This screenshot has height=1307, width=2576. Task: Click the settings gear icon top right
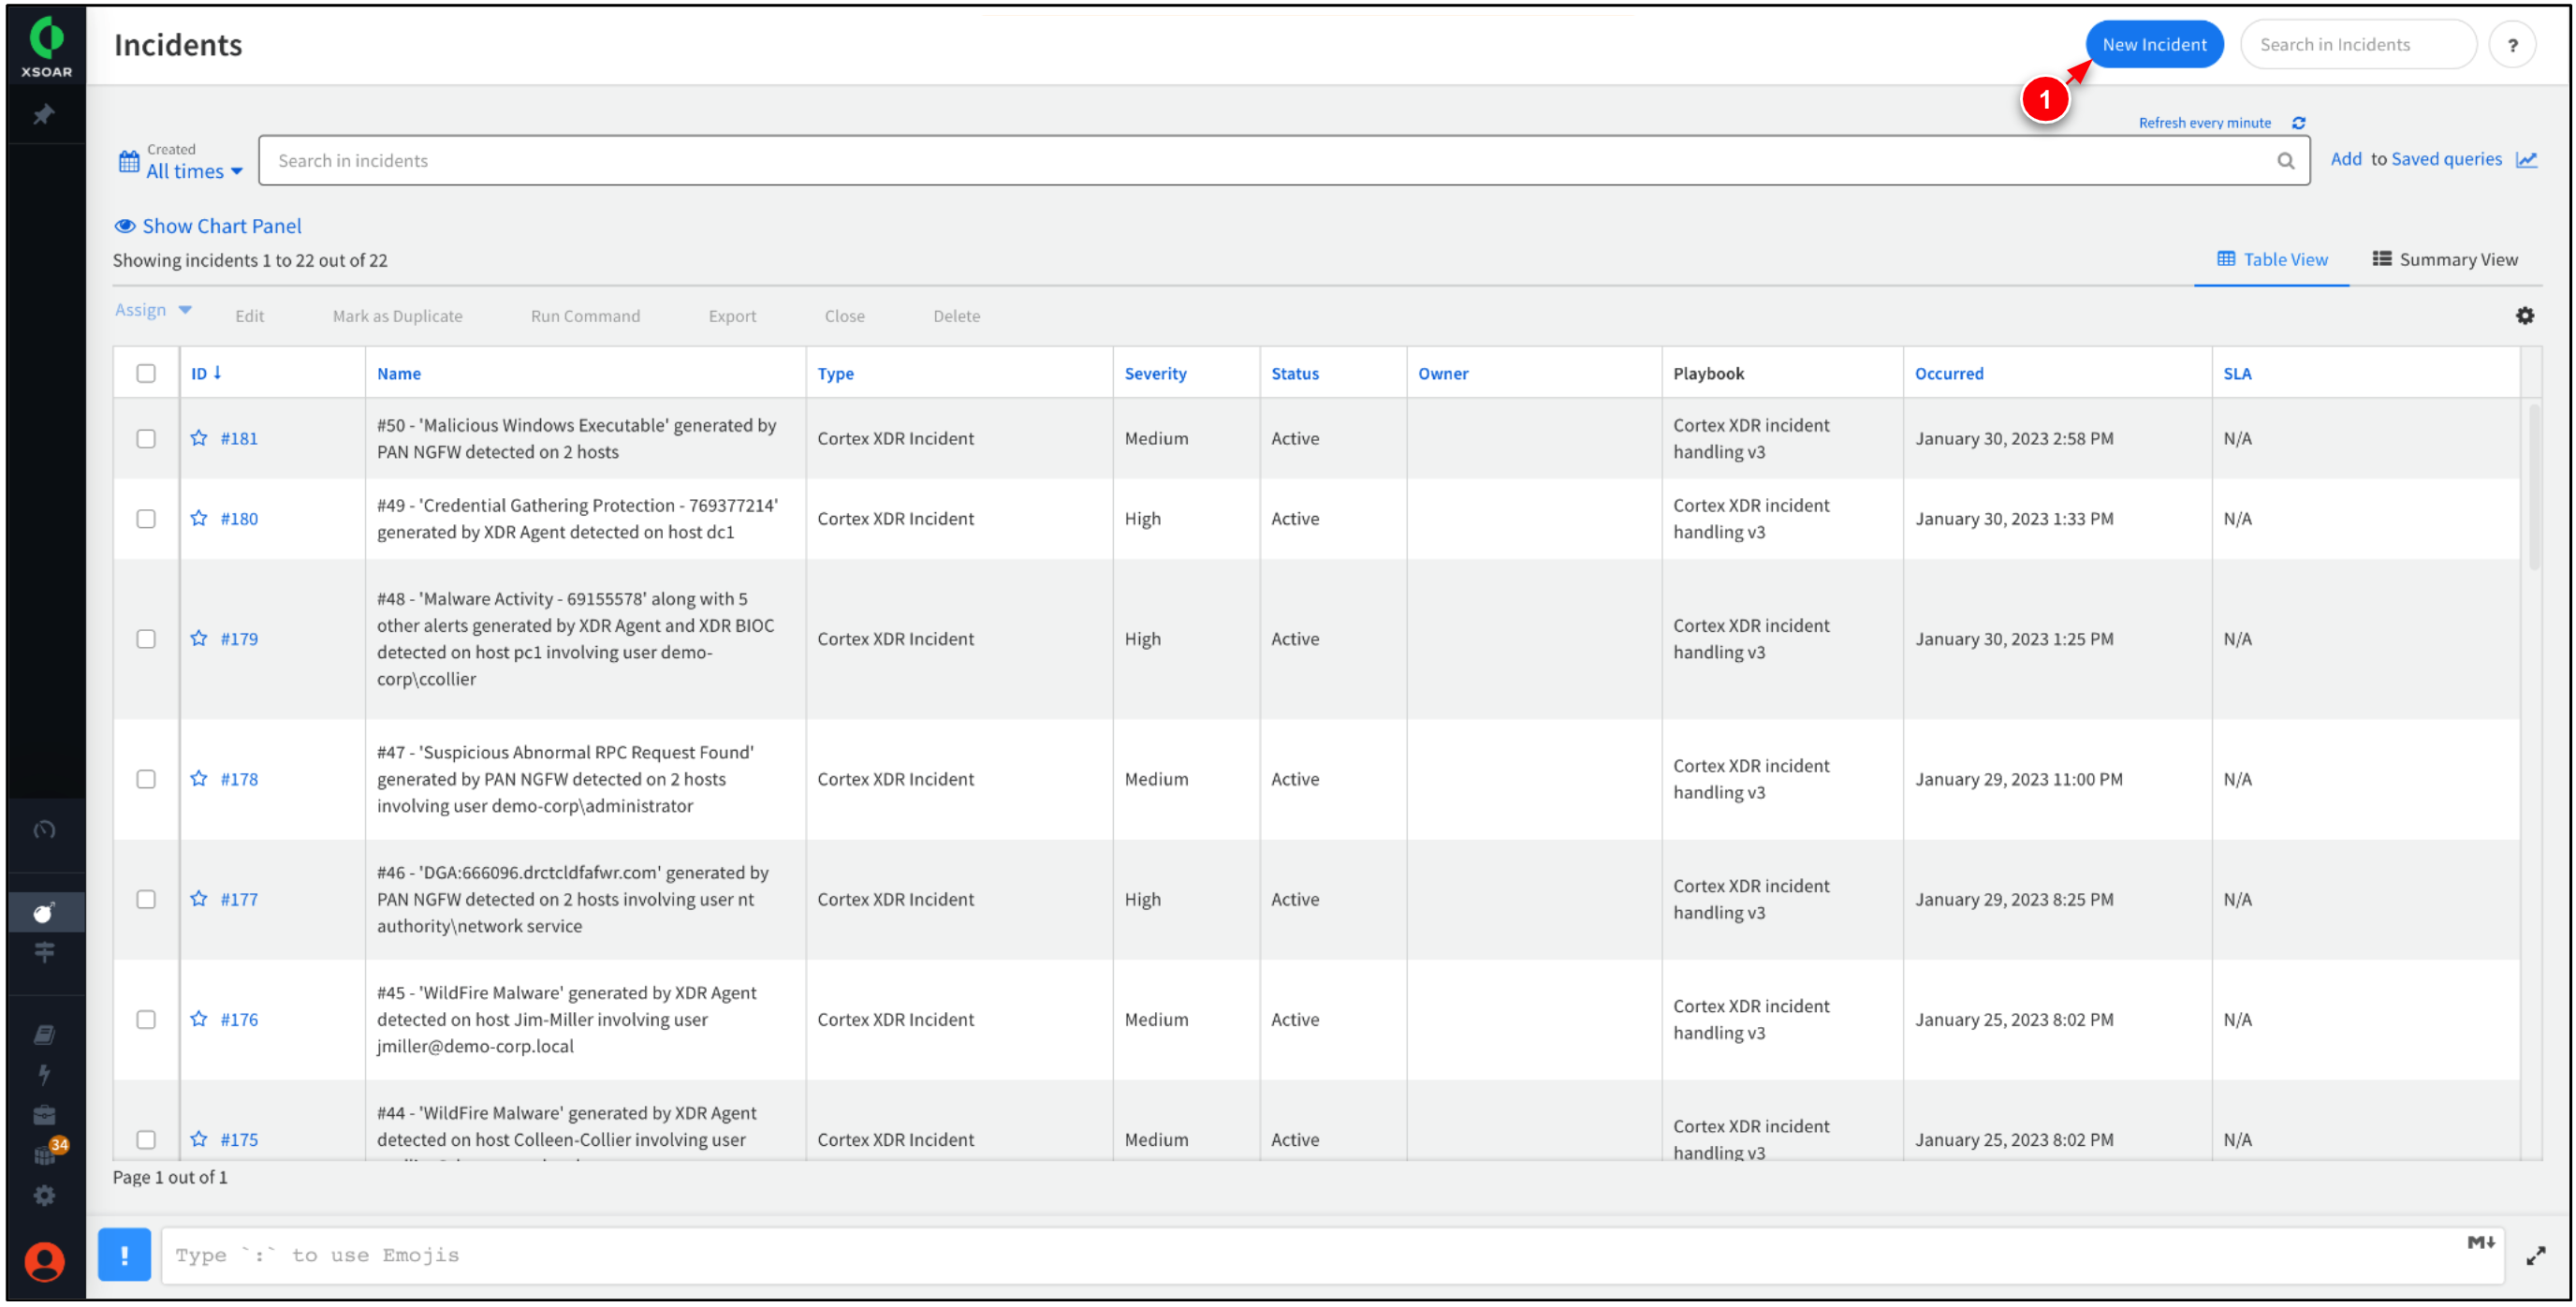tap(2526, 316)
